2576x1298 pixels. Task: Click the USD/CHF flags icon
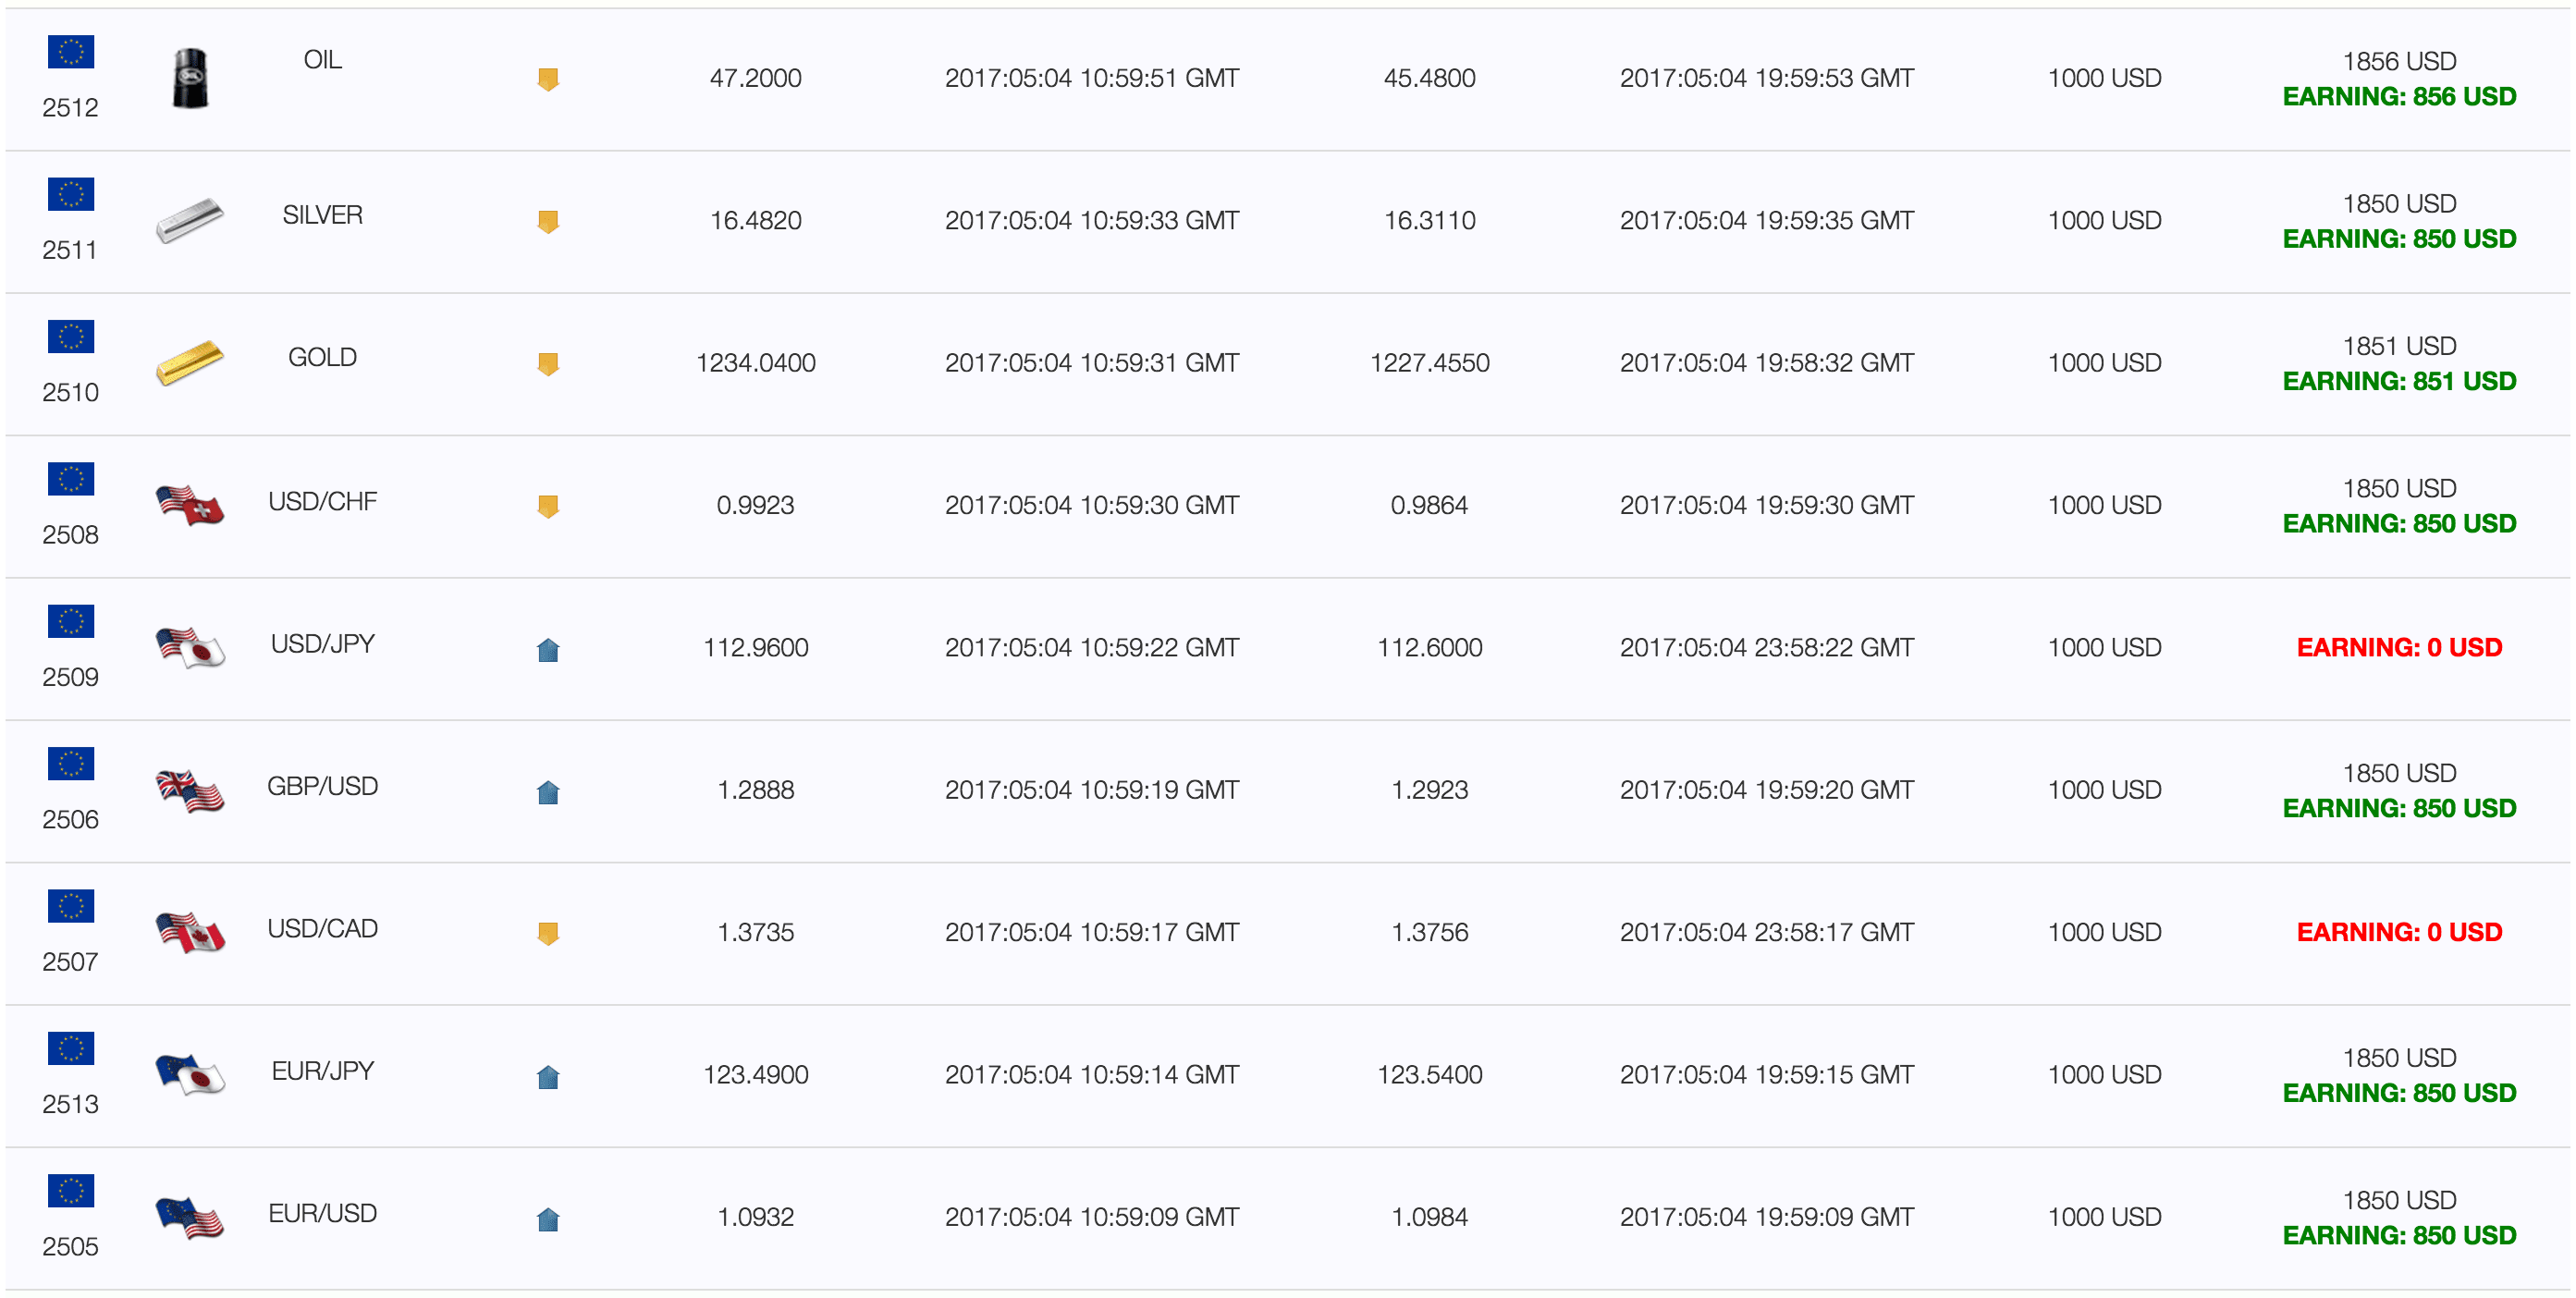coord(190,505)
